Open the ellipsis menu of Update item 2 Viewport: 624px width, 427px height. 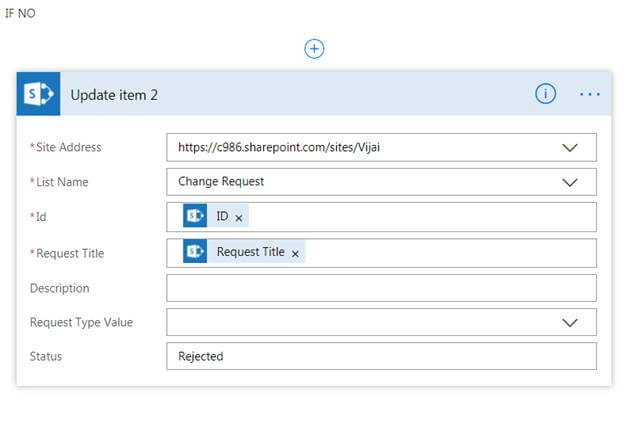click(x=590, y=94)
